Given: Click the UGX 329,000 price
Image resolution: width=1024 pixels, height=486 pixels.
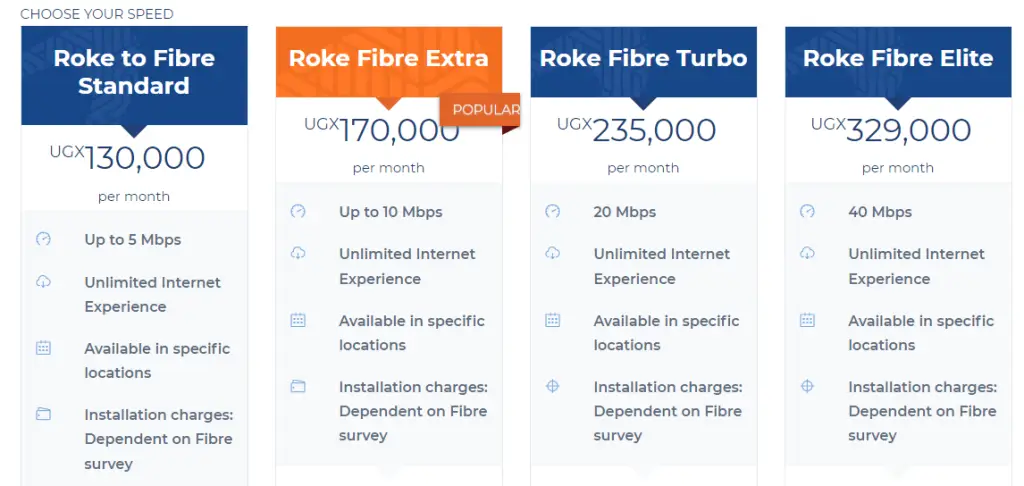Looking at the screenshot, I should (x=891, y=130).
